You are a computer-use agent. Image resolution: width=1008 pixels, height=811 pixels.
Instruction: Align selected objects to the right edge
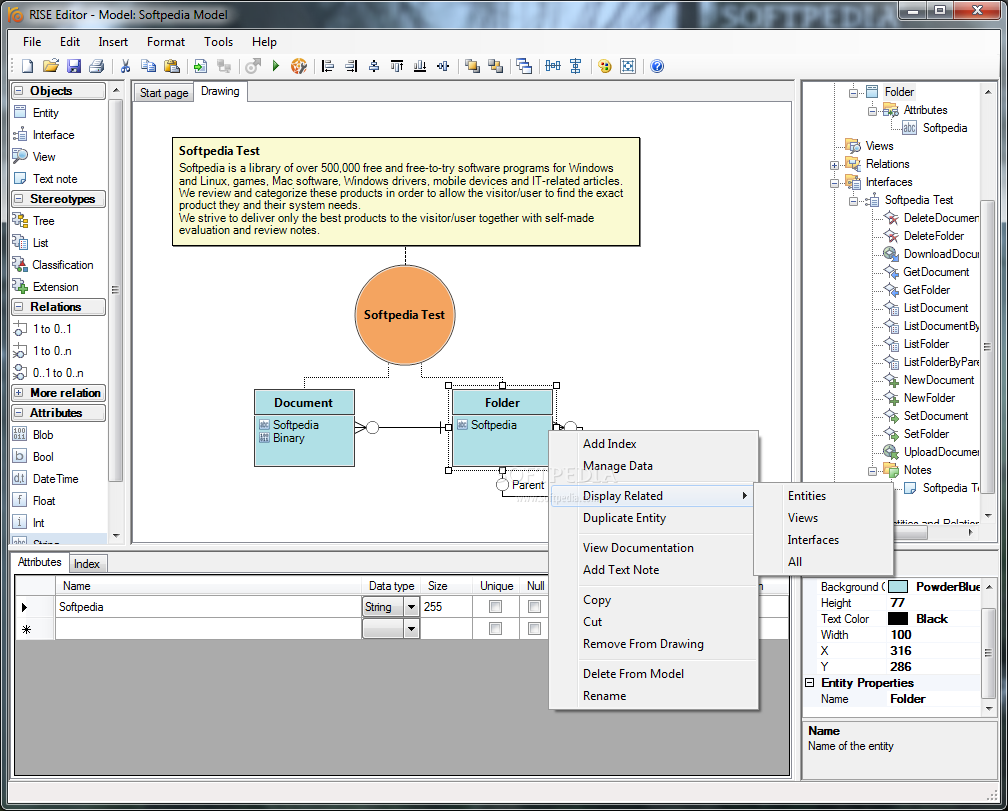tap(351, 66)
